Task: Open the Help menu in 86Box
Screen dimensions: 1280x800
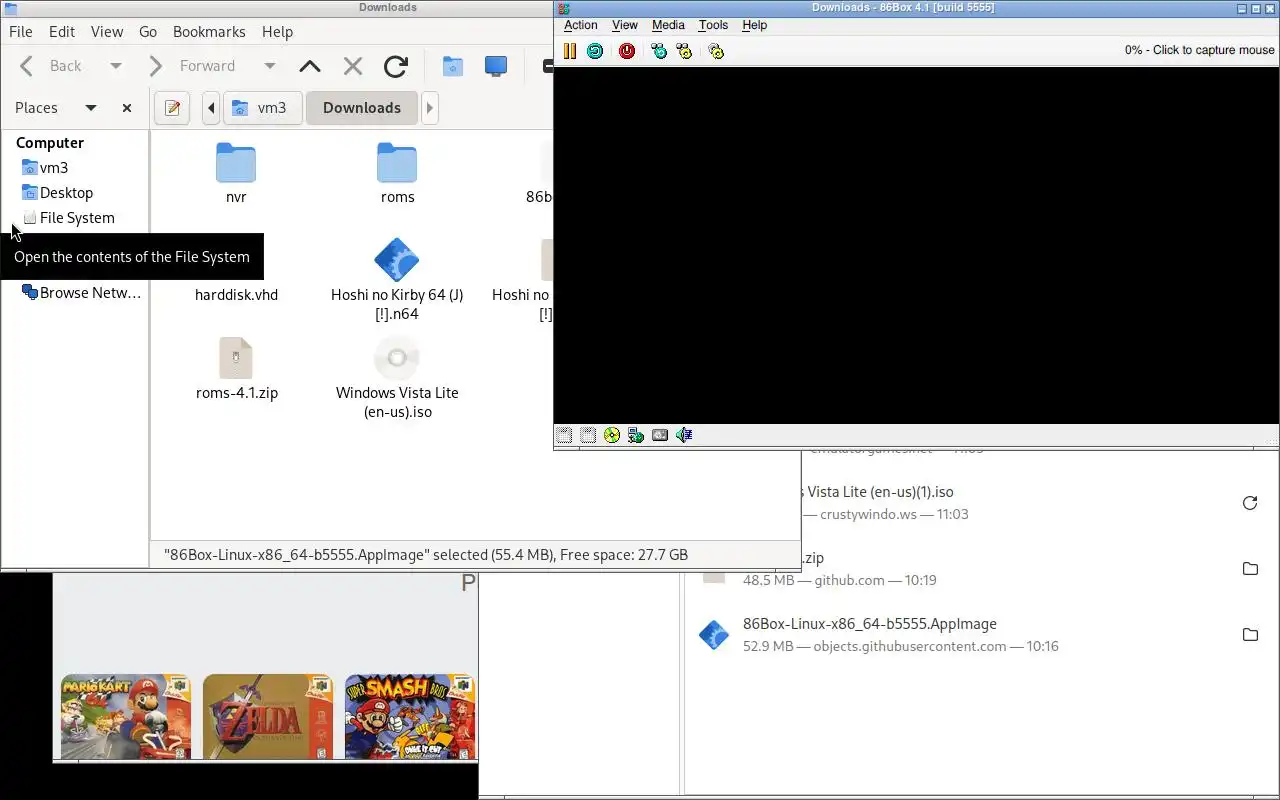Action: click(755, 25)
